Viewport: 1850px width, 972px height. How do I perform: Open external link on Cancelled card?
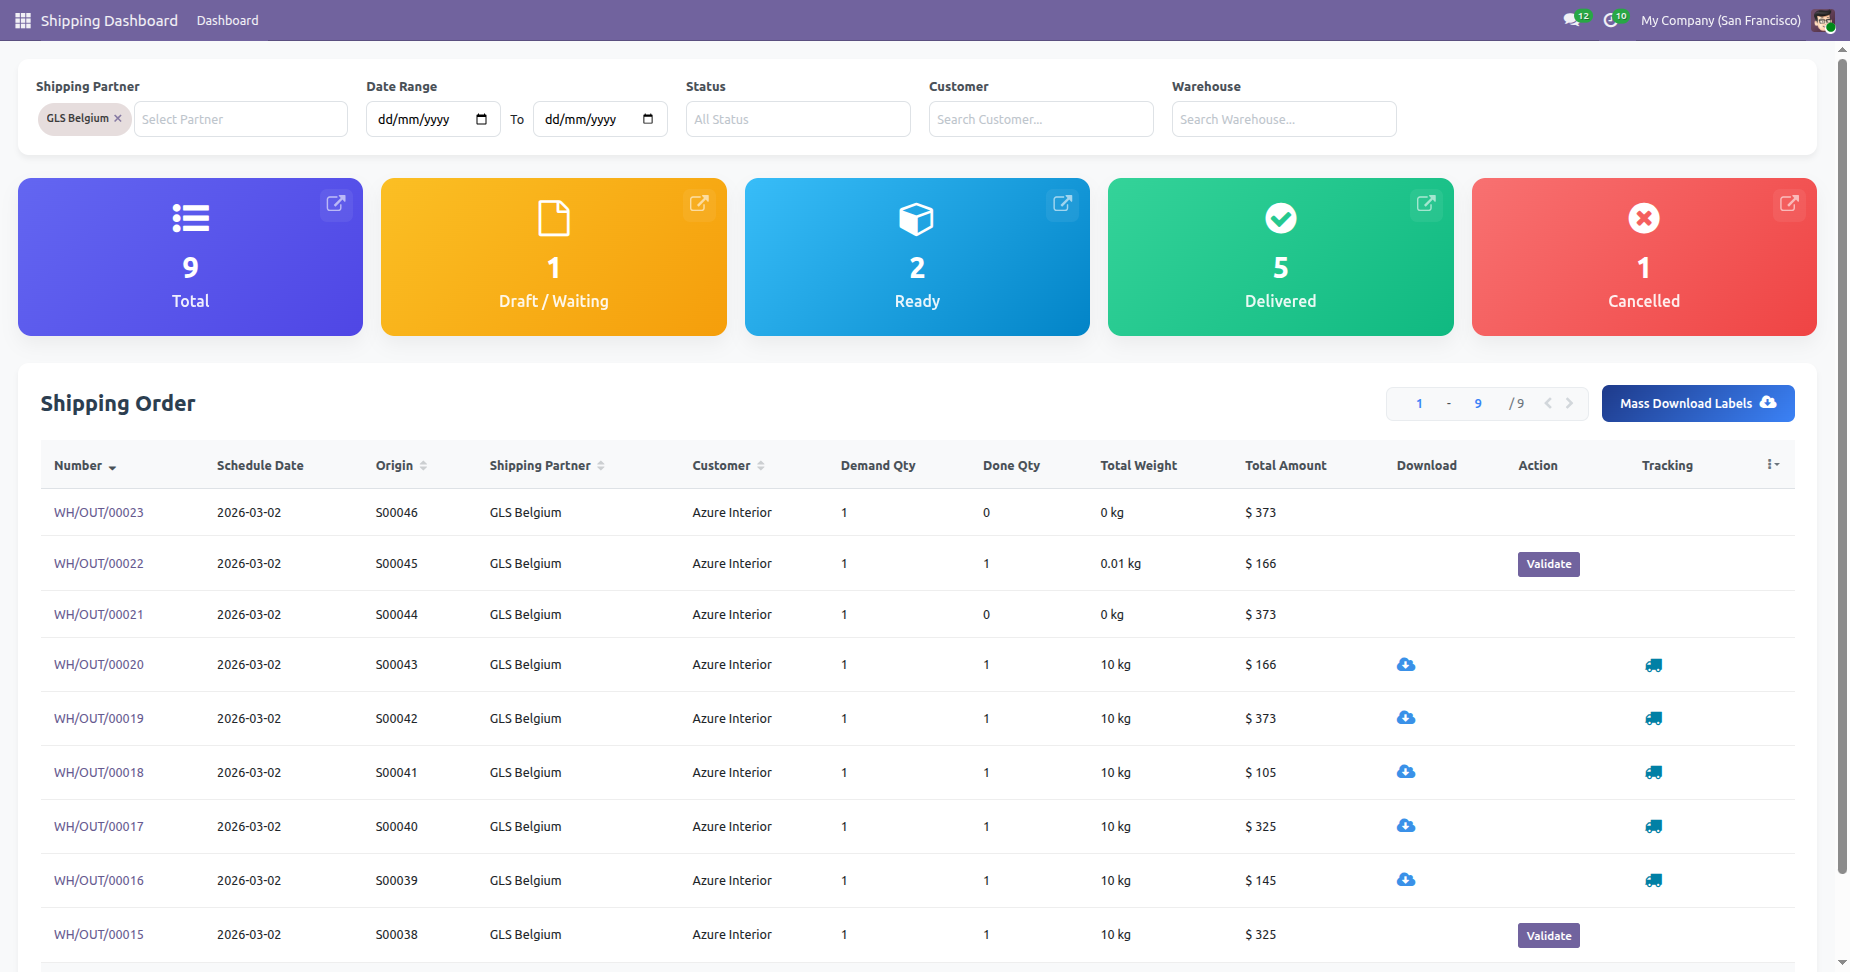point(1789,203)
